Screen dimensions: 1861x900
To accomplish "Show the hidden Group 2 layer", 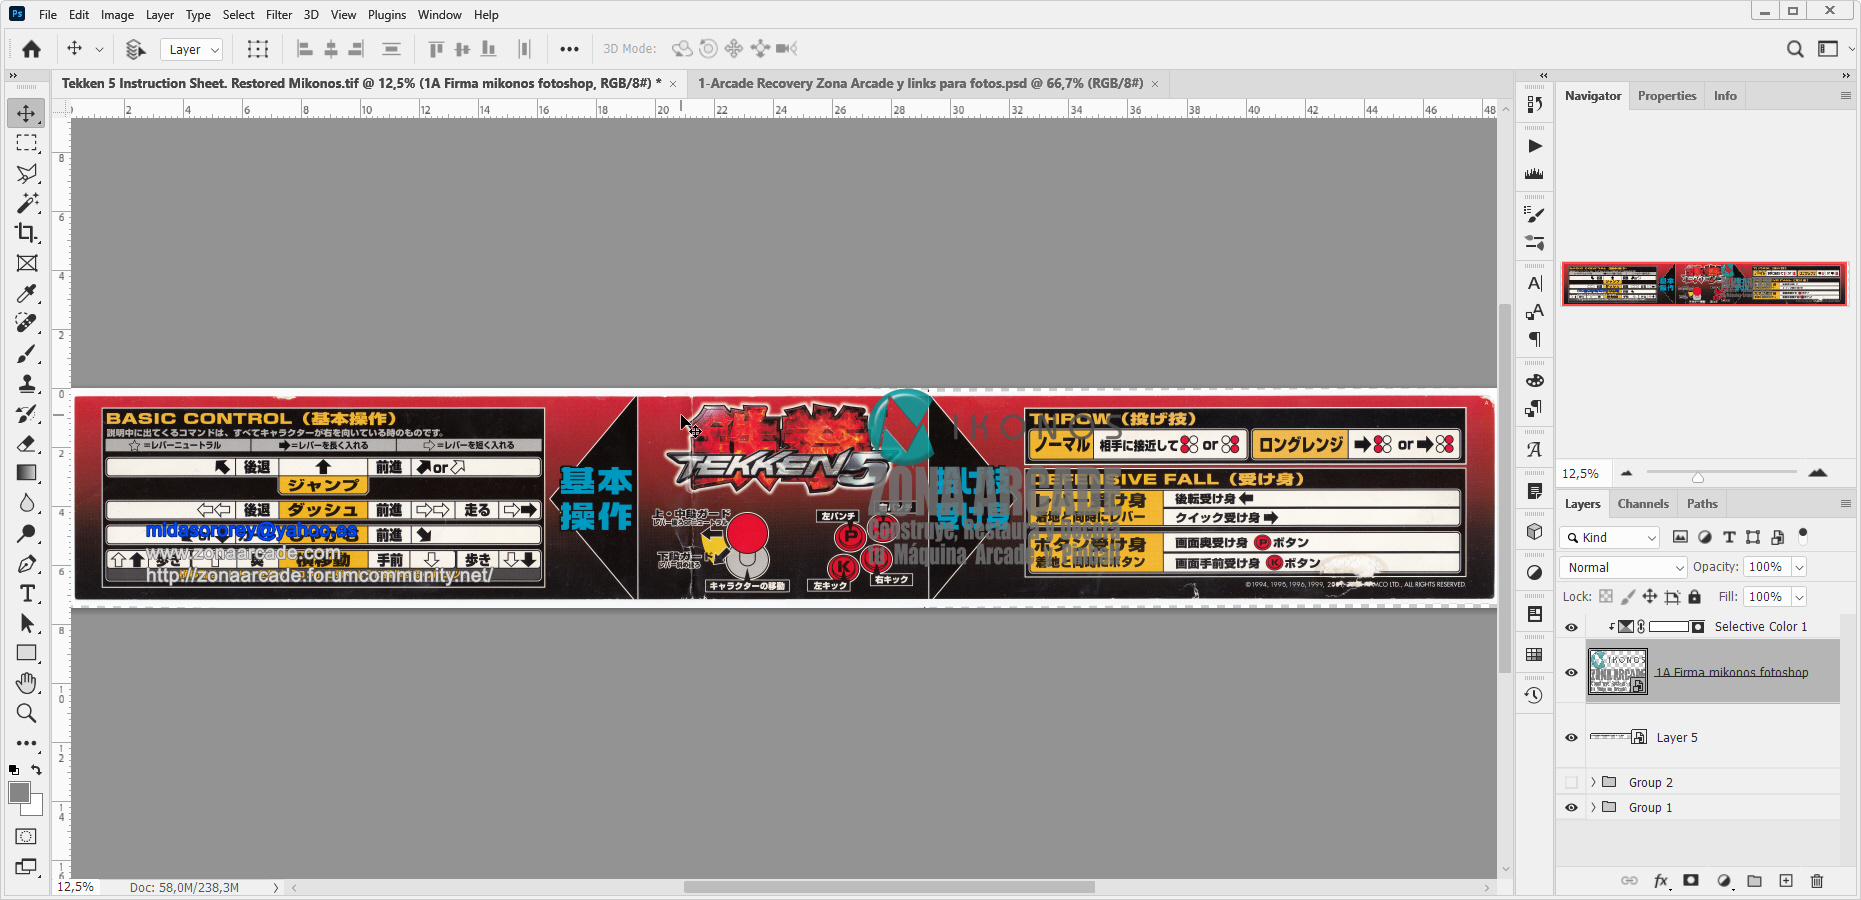I will tap(1571, 783).
